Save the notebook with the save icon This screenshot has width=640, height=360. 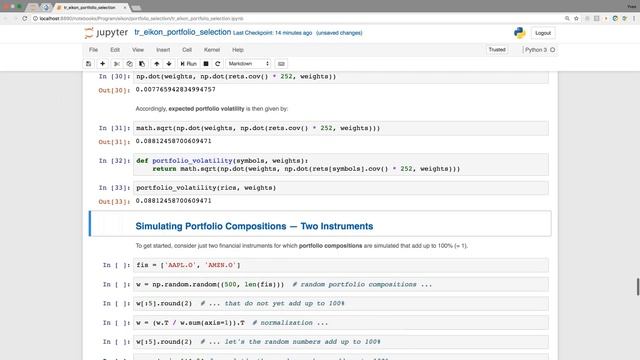click(89, 64)
